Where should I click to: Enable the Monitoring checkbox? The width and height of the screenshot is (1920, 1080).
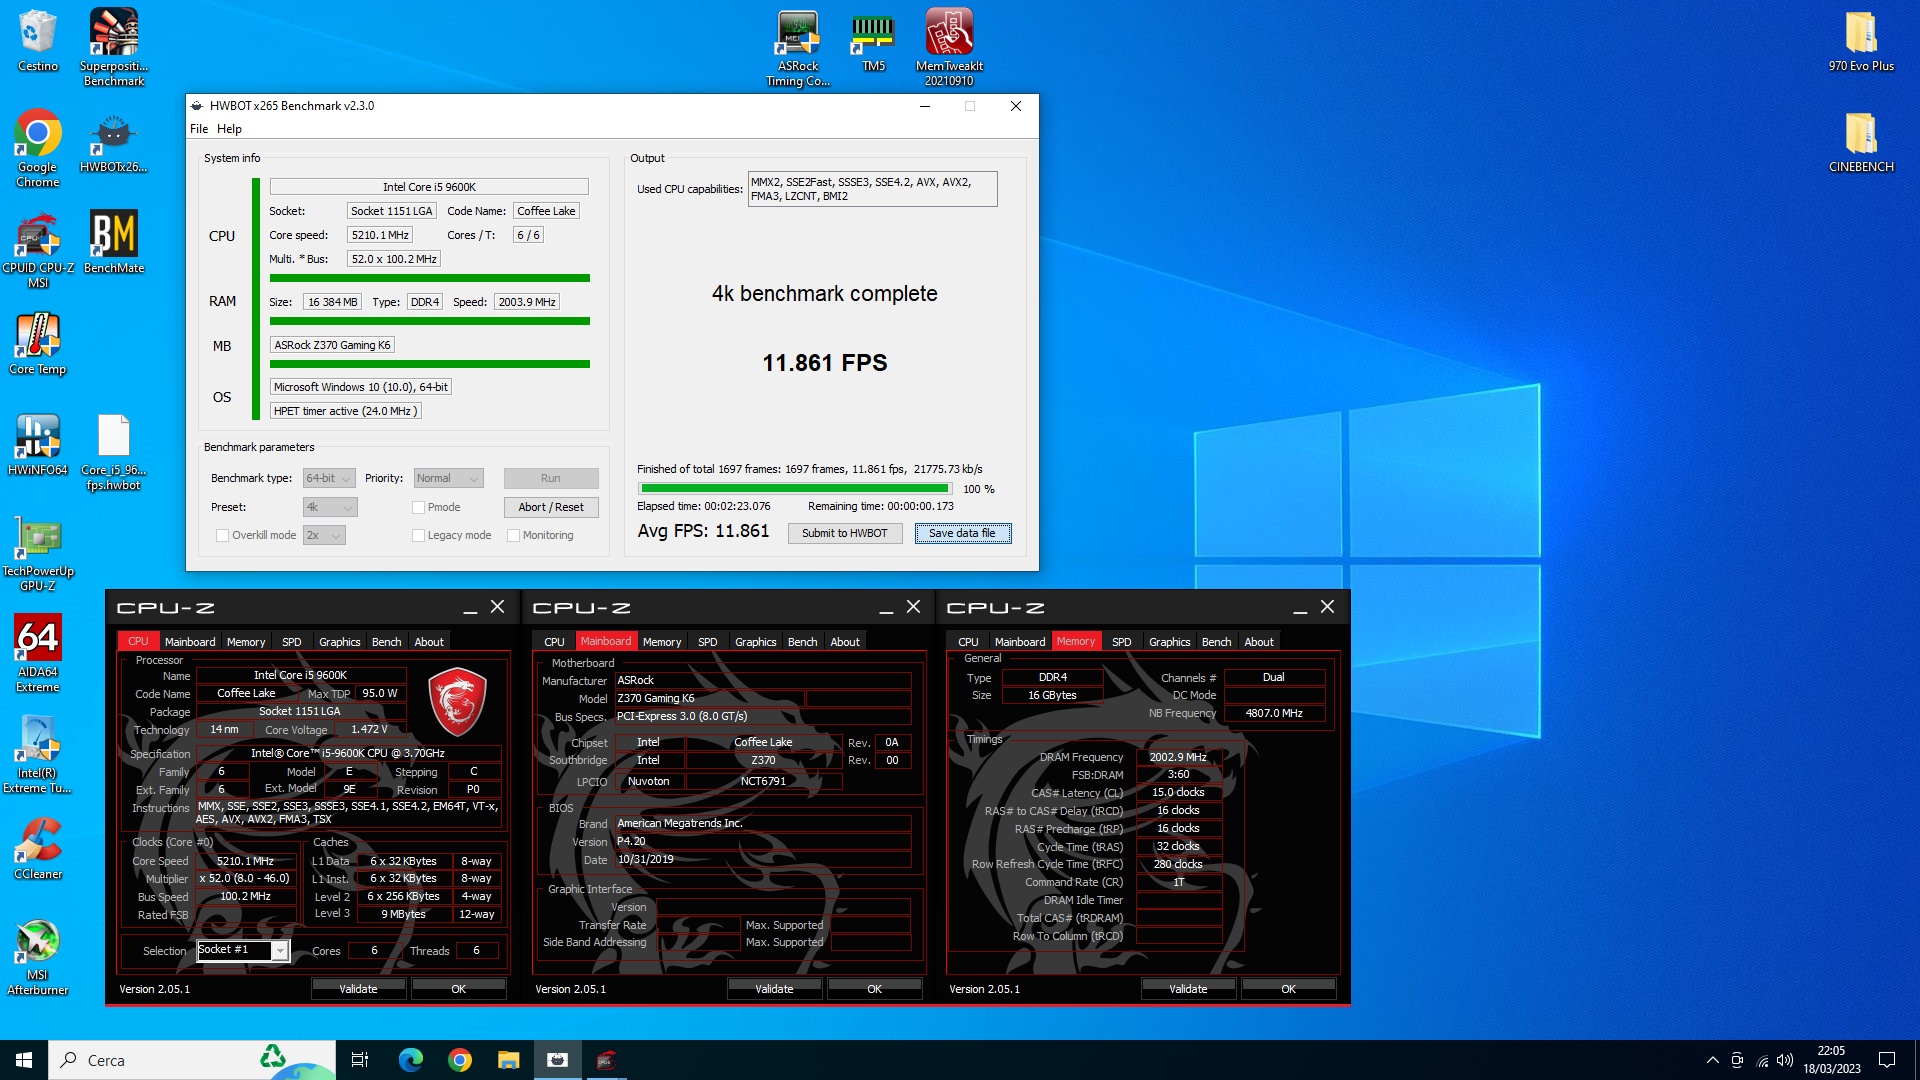[513, 535]
